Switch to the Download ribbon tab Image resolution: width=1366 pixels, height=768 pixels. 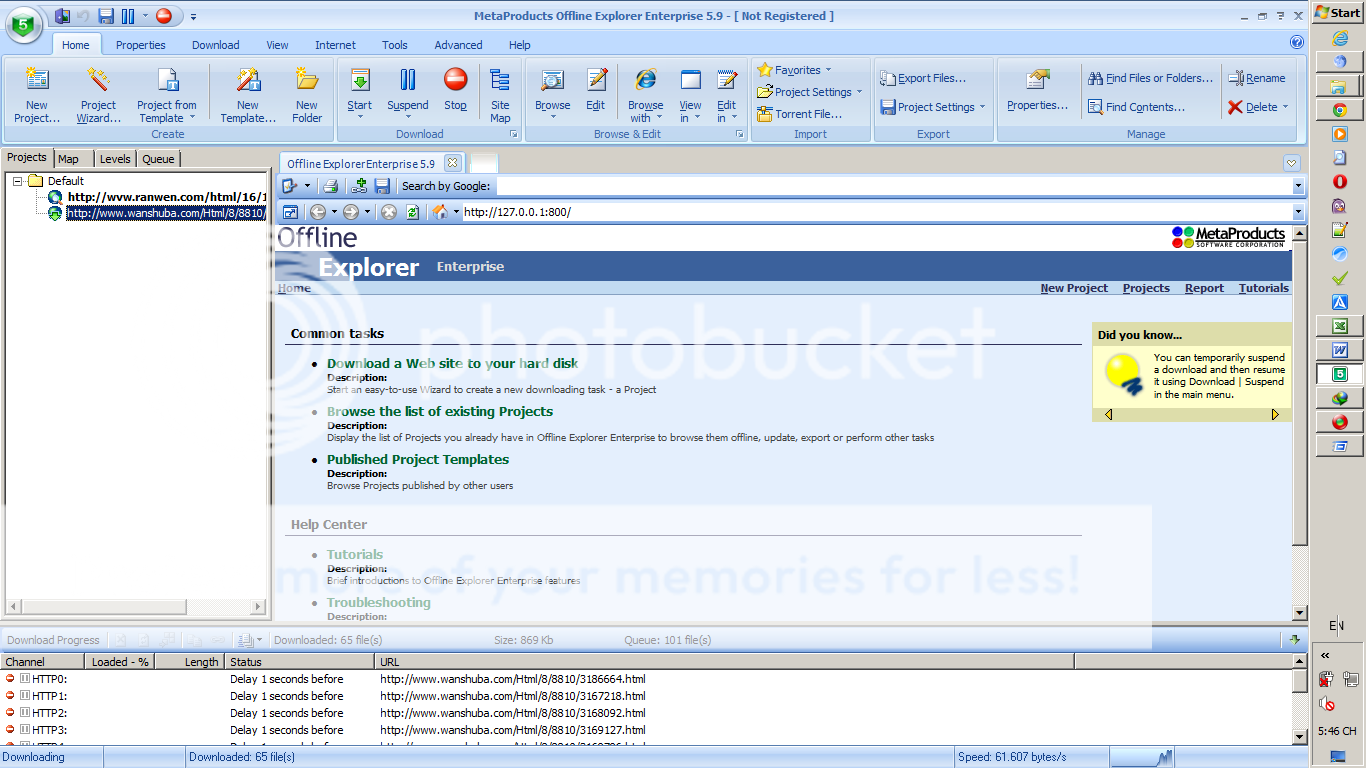(215, 45)
